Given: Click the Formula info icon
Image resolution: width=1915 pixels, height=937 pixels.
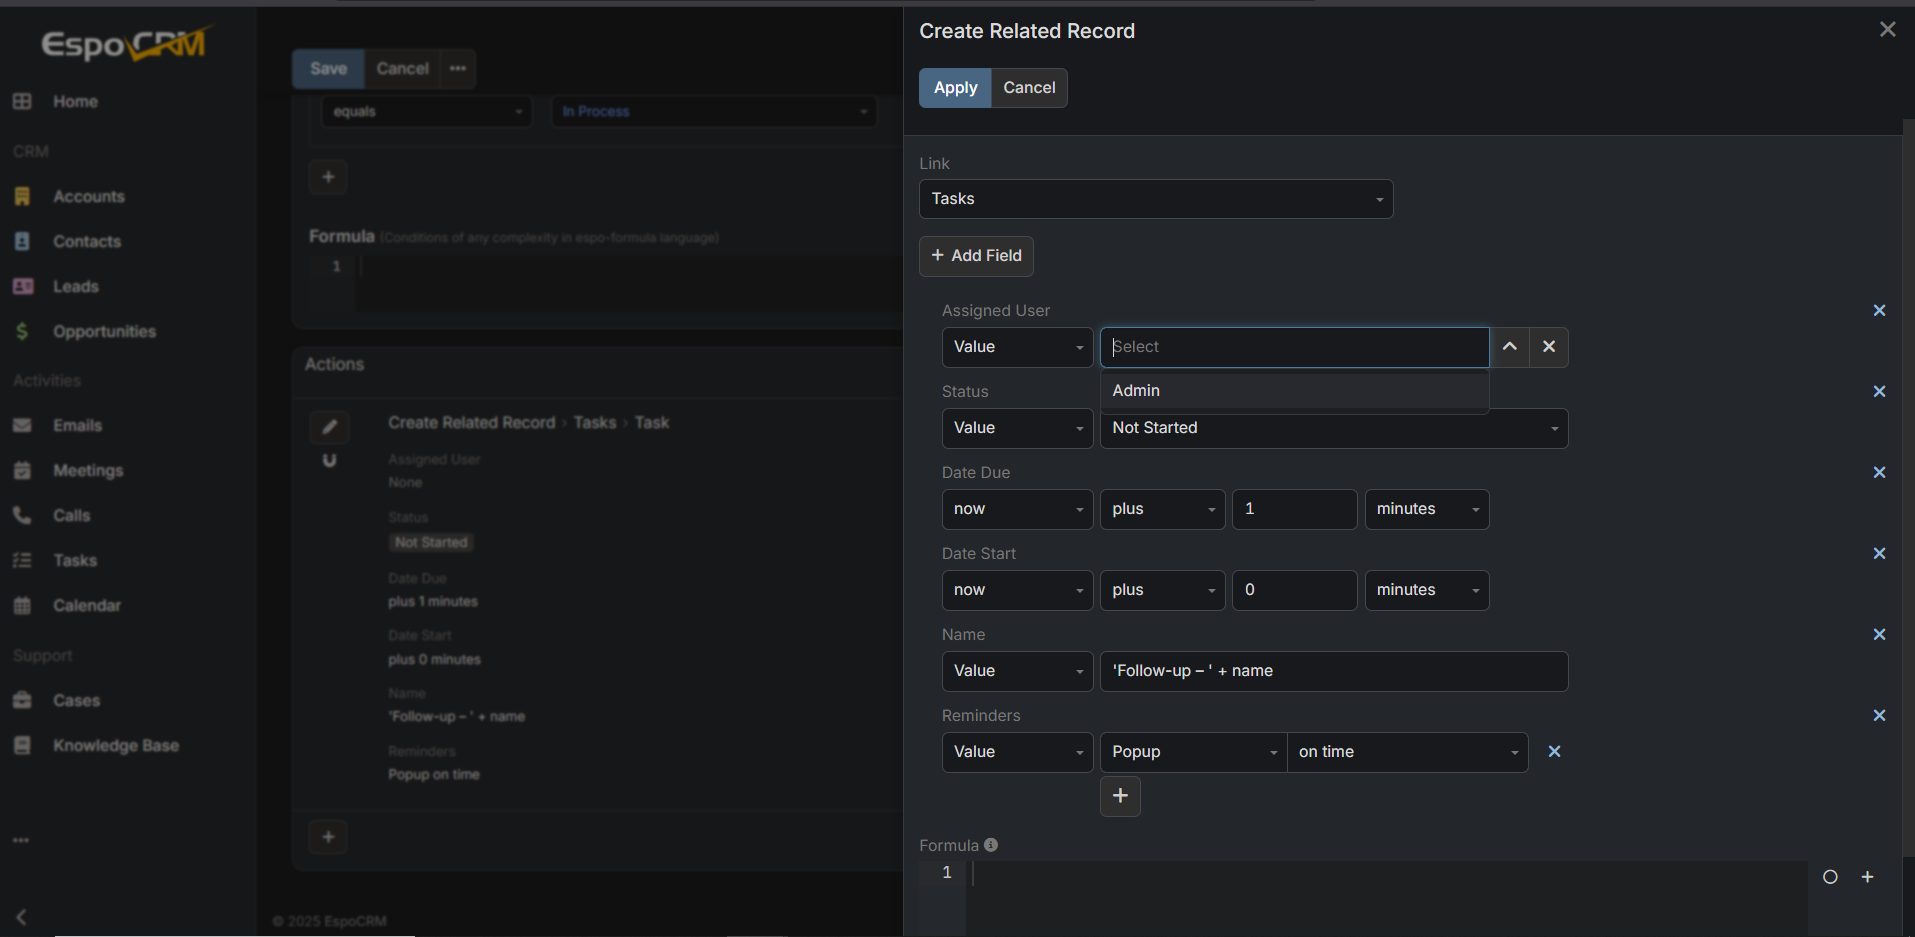Looking at the screenshot, I should (x=991, y=845).
